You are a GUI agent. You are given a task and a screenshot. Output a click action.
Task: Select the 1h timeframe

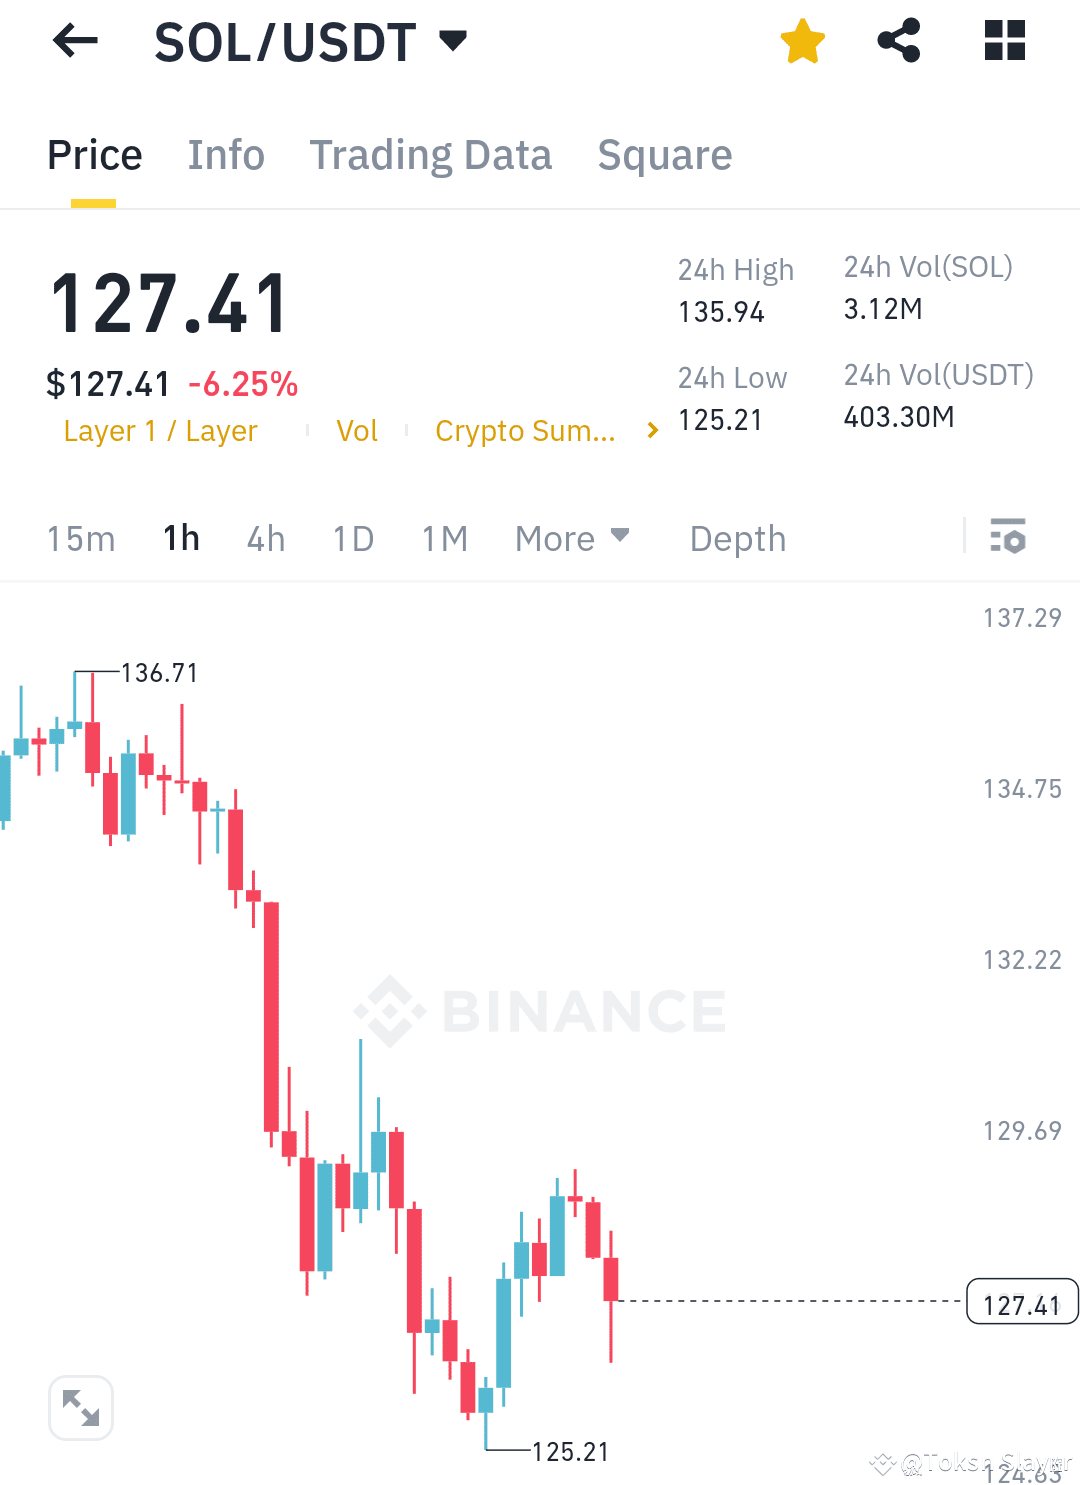180,538
